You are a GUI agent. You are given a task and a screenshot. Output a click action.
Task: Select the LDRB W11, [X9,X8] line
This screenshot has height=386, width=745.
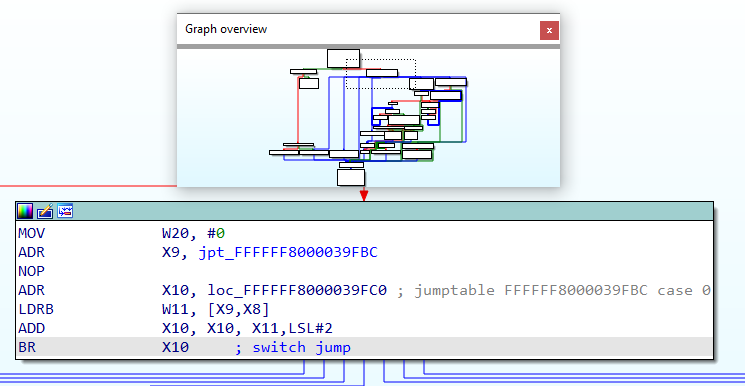coord(364,309)
